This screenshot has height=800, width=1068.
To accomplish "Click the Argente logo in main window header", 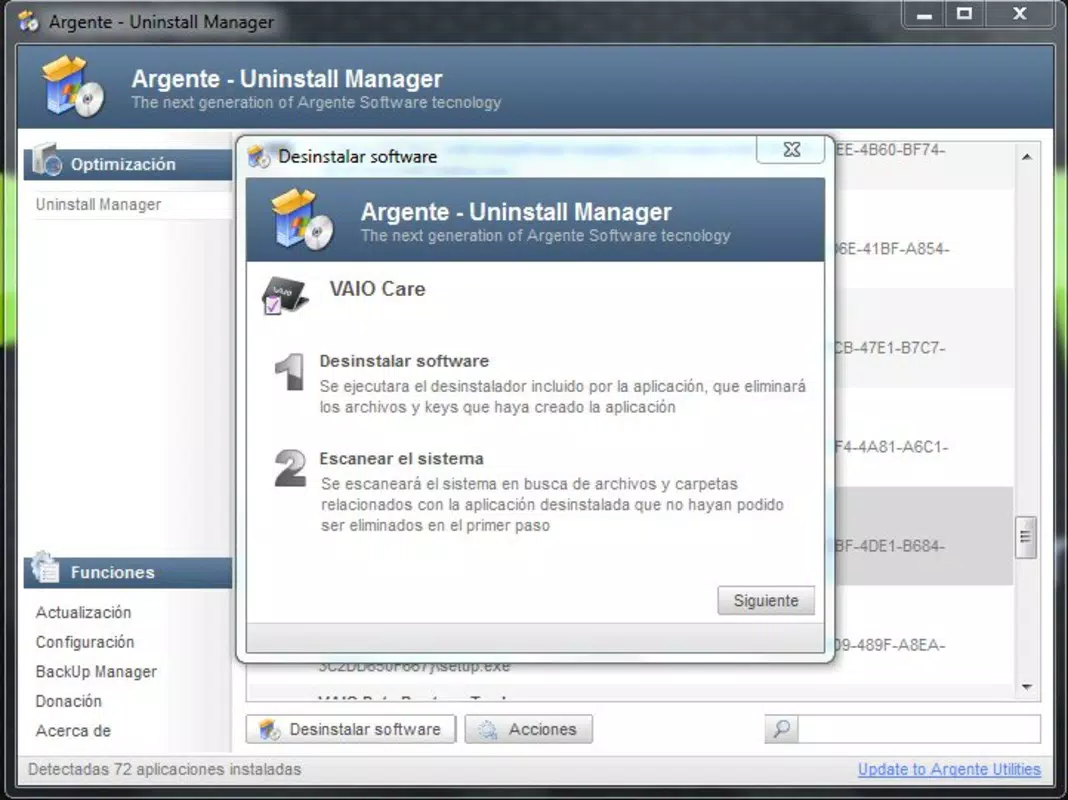I will pos(72,86).
